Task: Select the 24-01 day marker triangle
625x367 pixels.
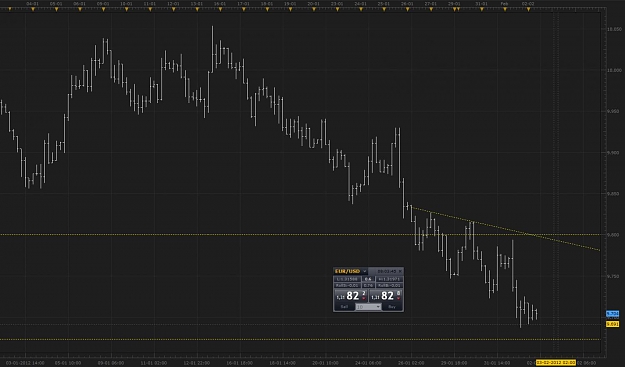Action: click(x=361, y=9)
